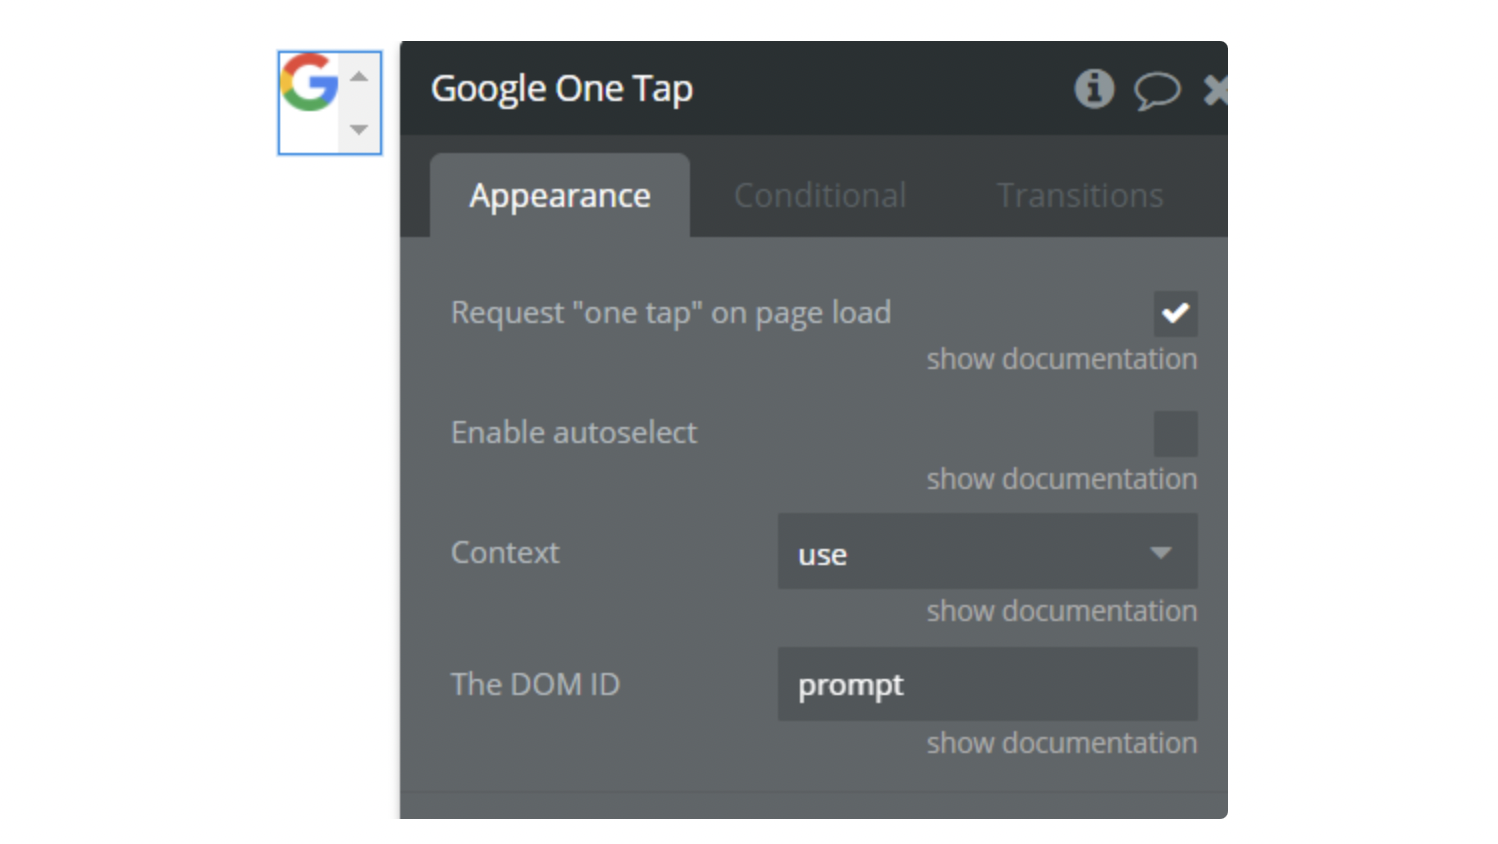This screenshot has width=1498, height=844.
Task: Click the down arrow beside the Google logo
Action: click(359, 129)
